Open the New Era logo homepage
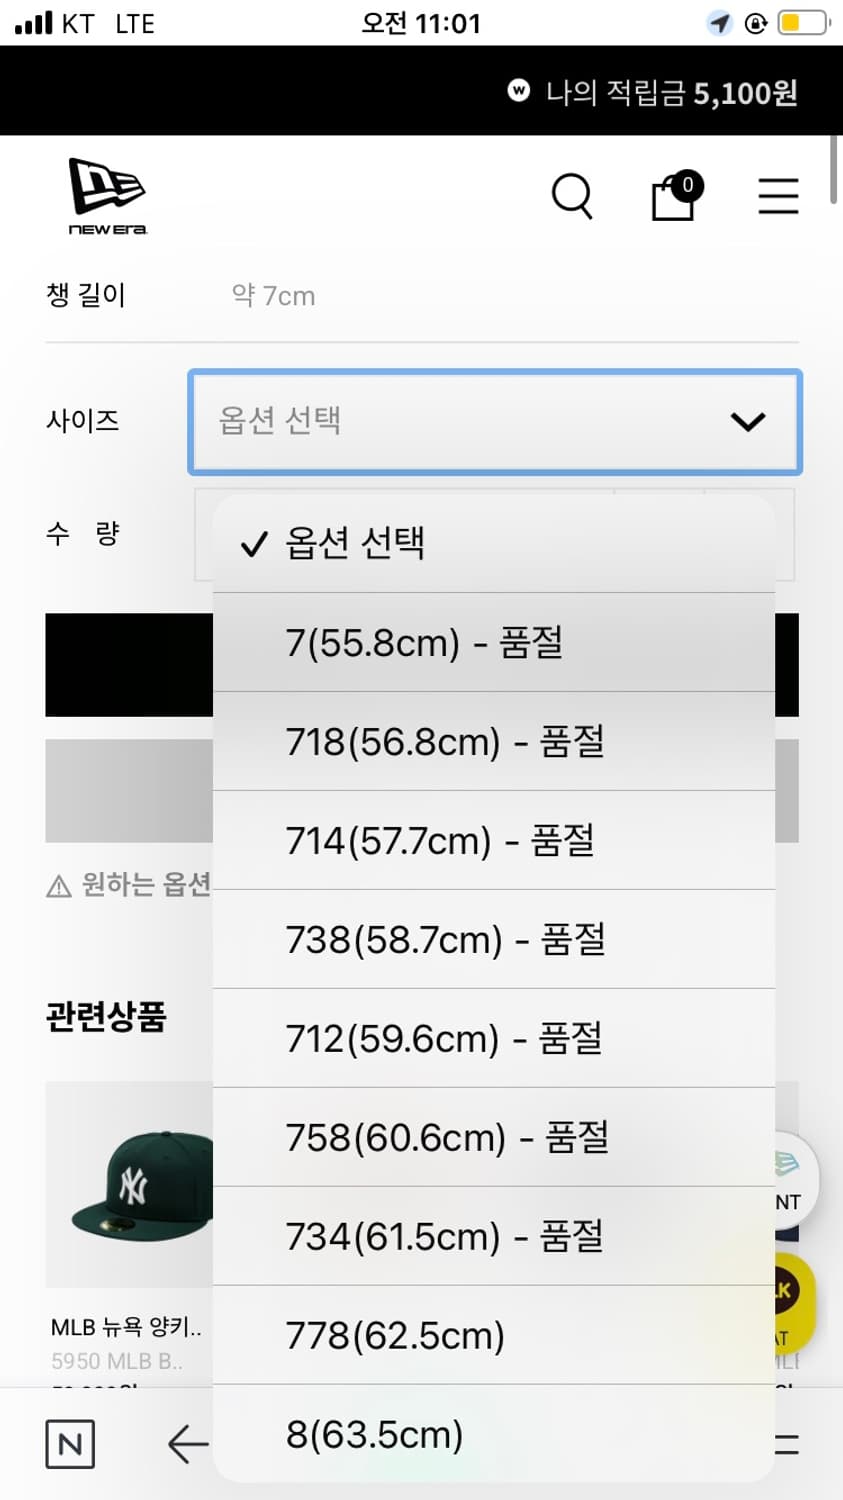Viewport: 843px width, 1500px height. tap(107, 196)
